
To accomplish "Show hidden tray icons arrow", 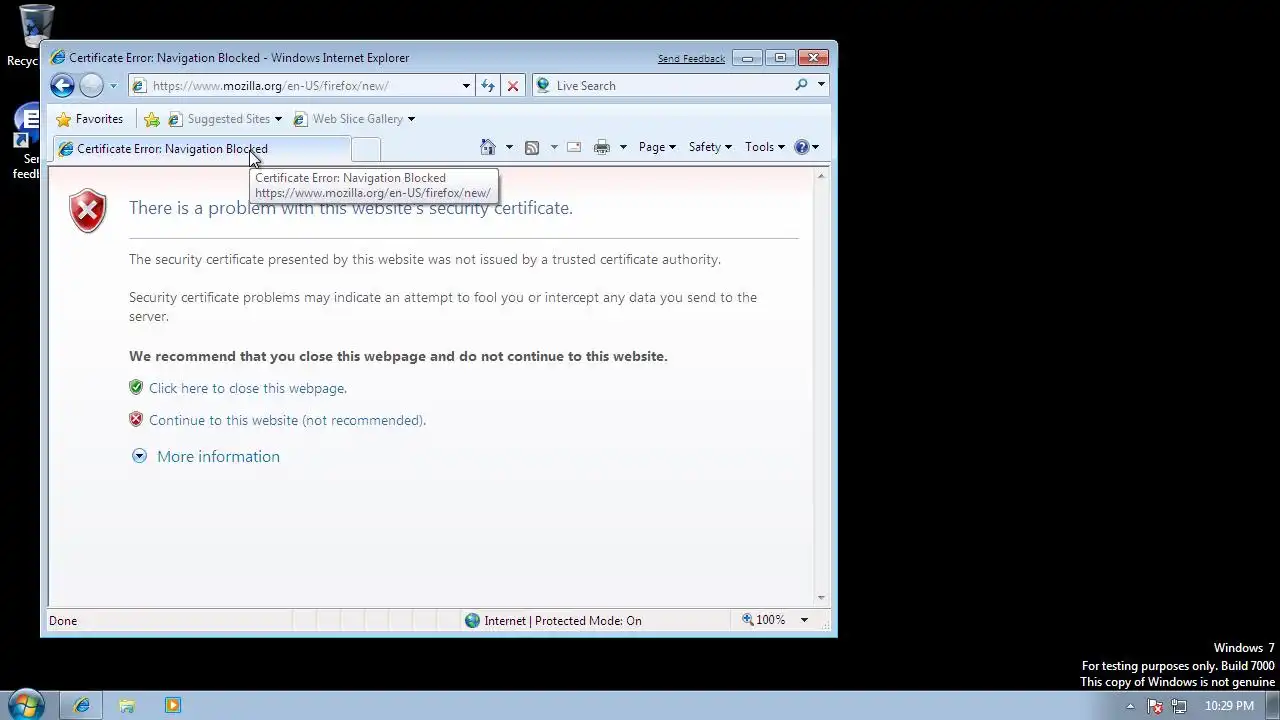I will (x=1130, y=706).
